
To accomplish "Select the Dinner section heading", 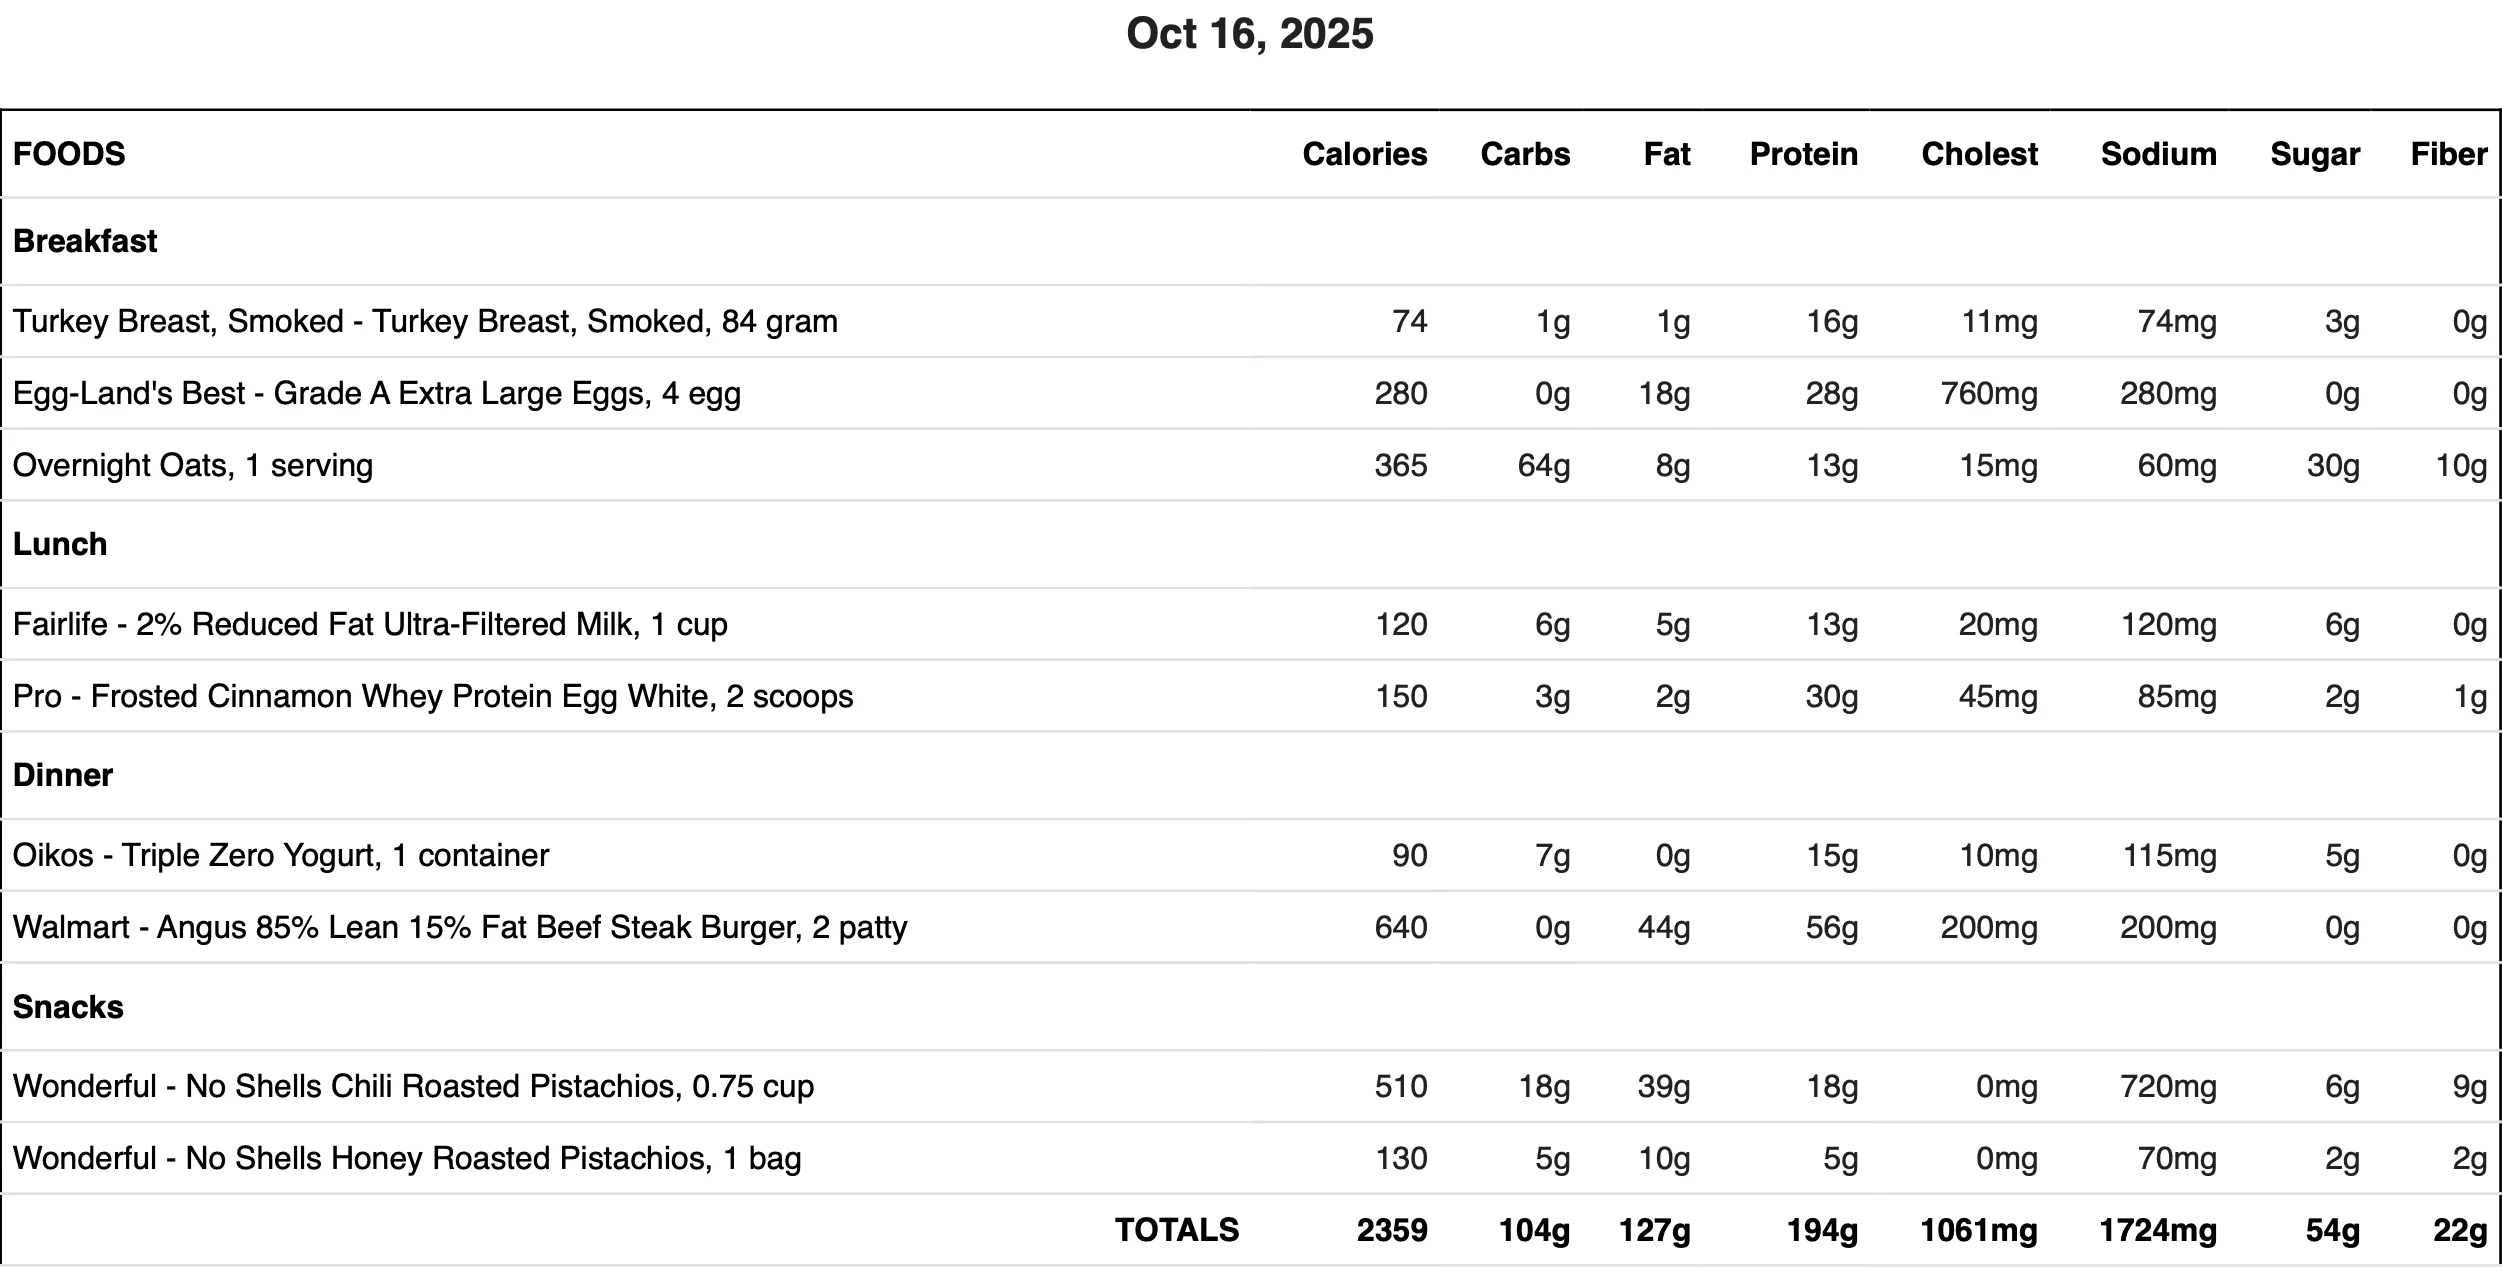I will point(63,775).
